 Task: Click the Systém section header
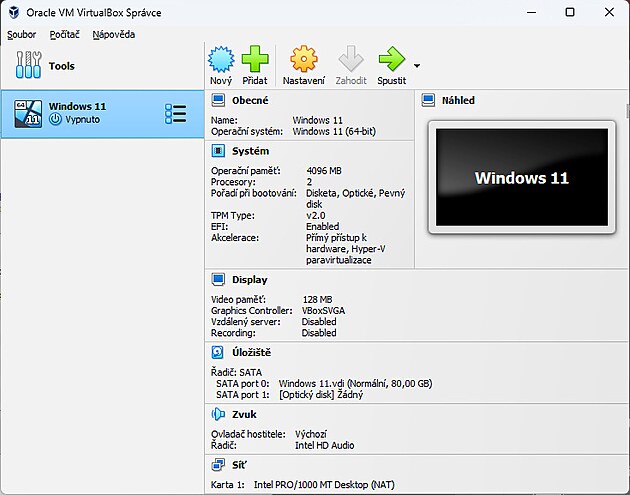pos(249,151)
